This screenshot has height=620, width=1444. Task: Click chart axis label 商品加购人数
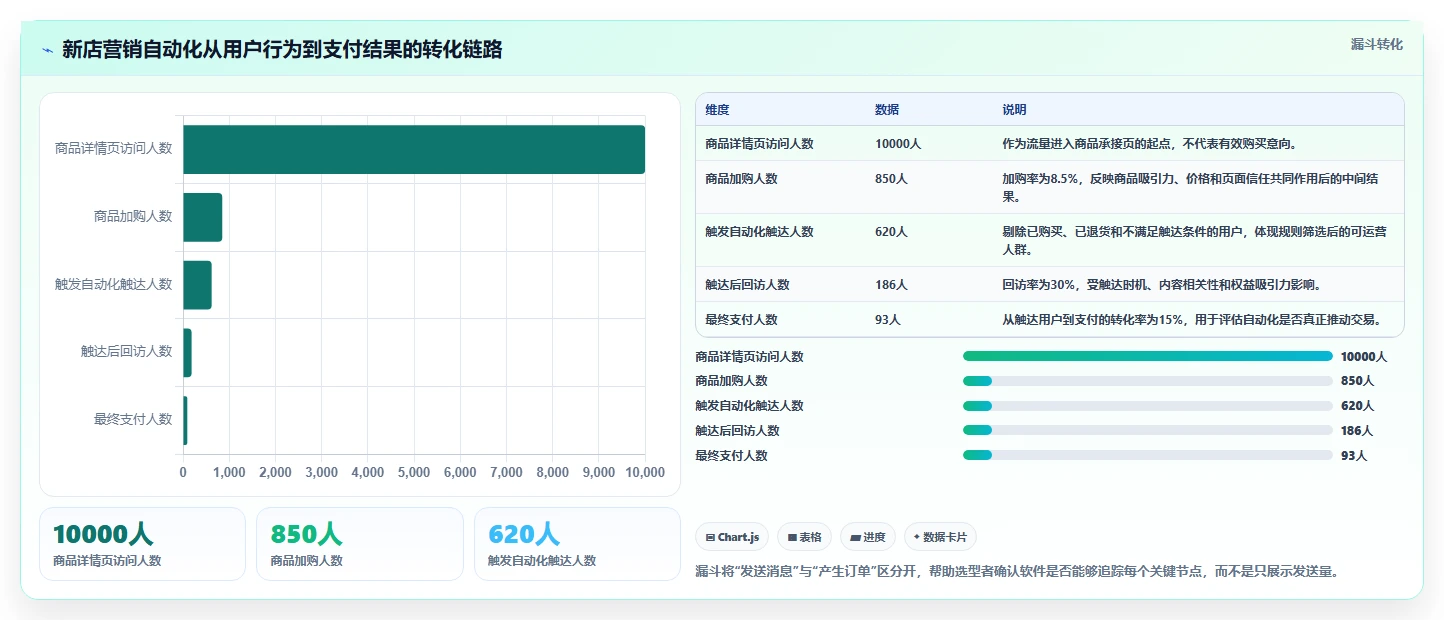[133, 216]
